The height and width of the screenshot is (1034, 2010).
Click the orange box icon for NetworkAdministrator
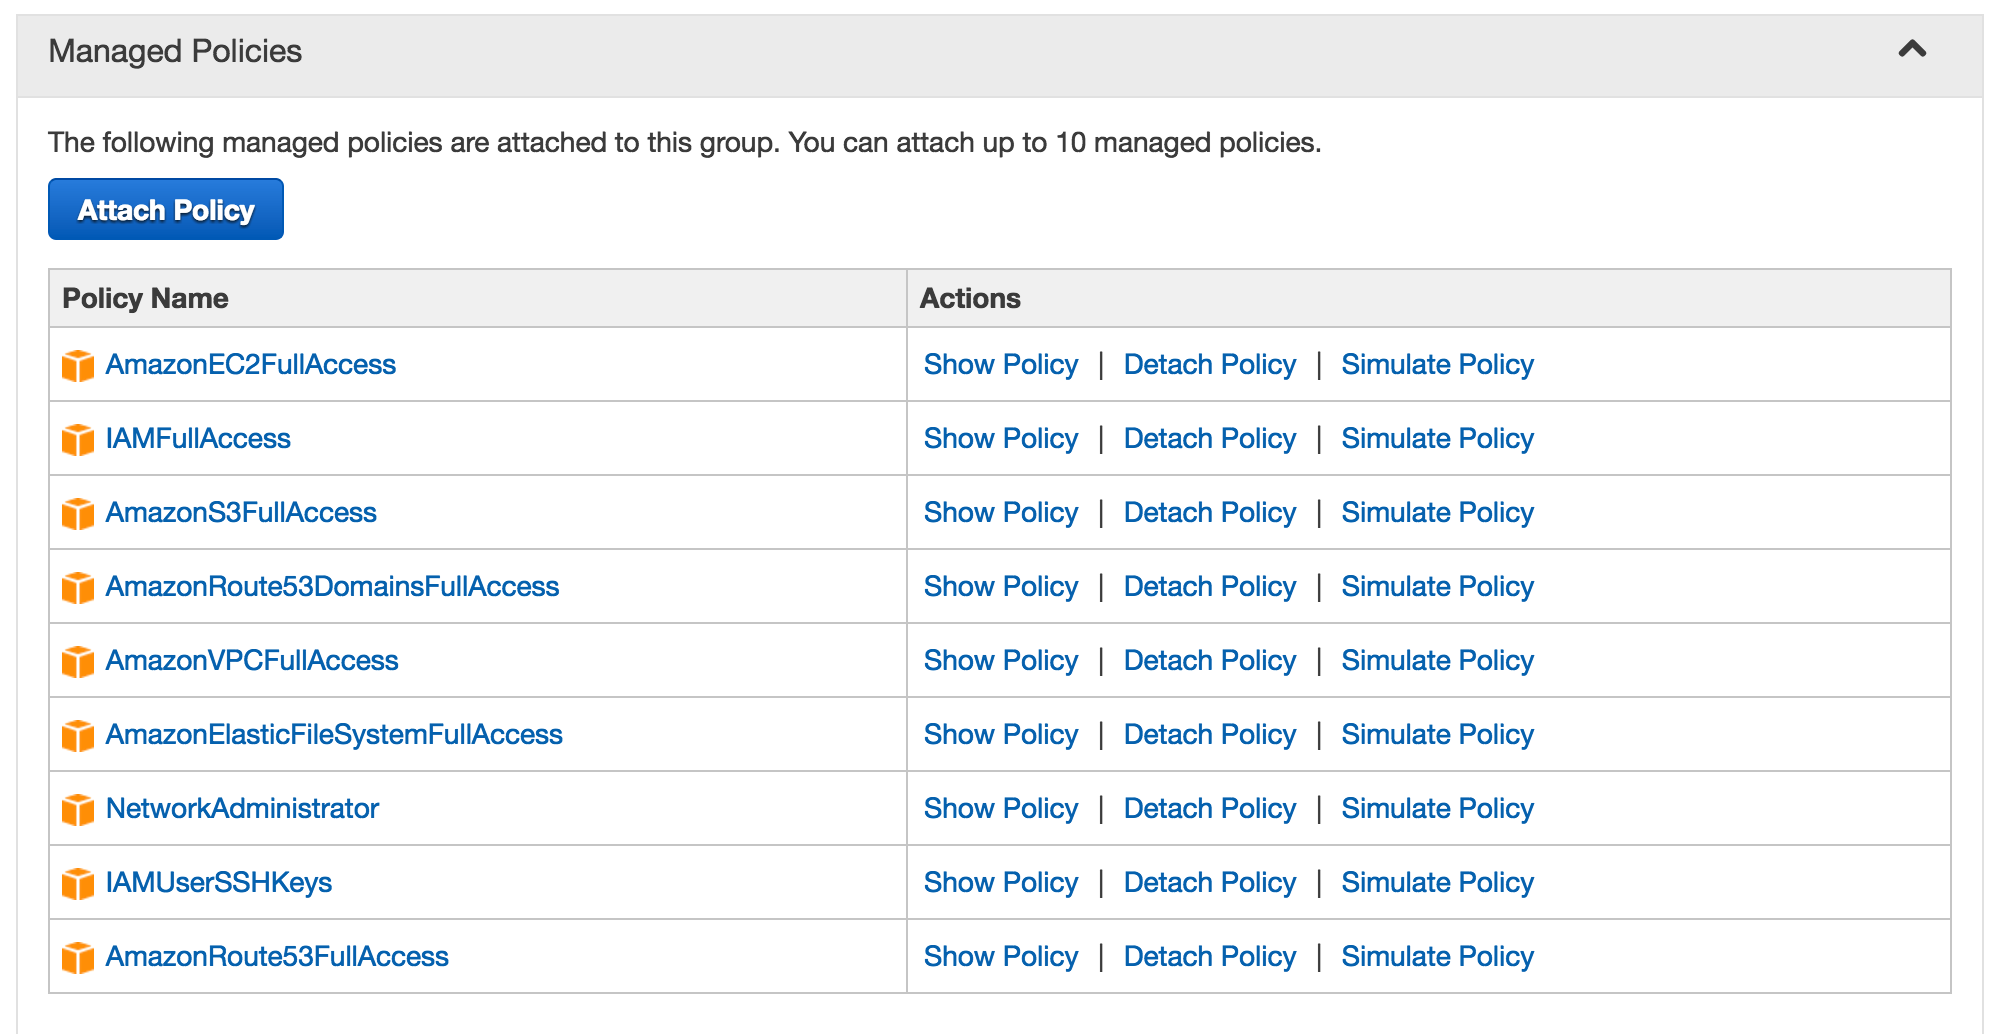[78, 809]
